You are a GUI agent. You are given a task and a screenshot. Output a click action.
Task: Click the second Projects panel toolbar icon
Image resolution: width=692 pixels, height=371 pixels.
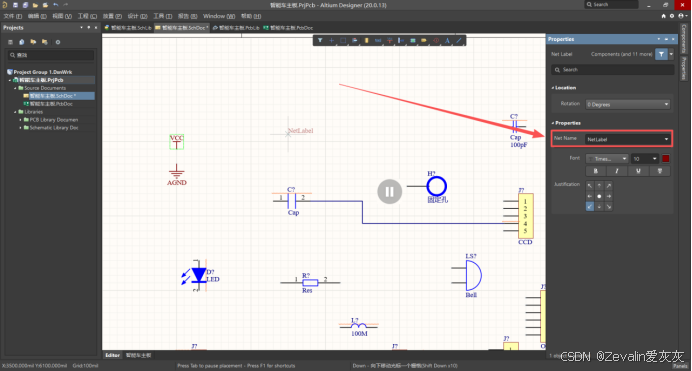[x=22, y=42]
